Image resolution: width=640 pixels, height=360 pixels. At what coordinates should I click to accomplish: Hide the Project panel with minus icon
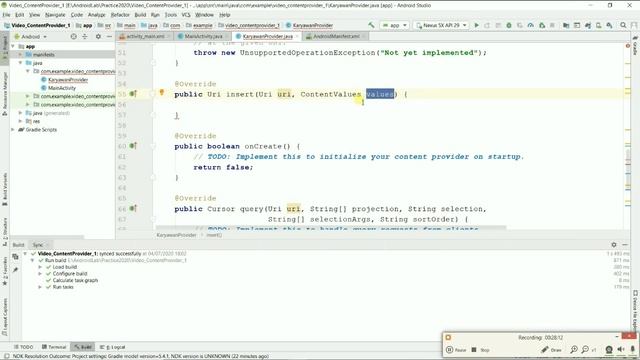pos(109,36)
